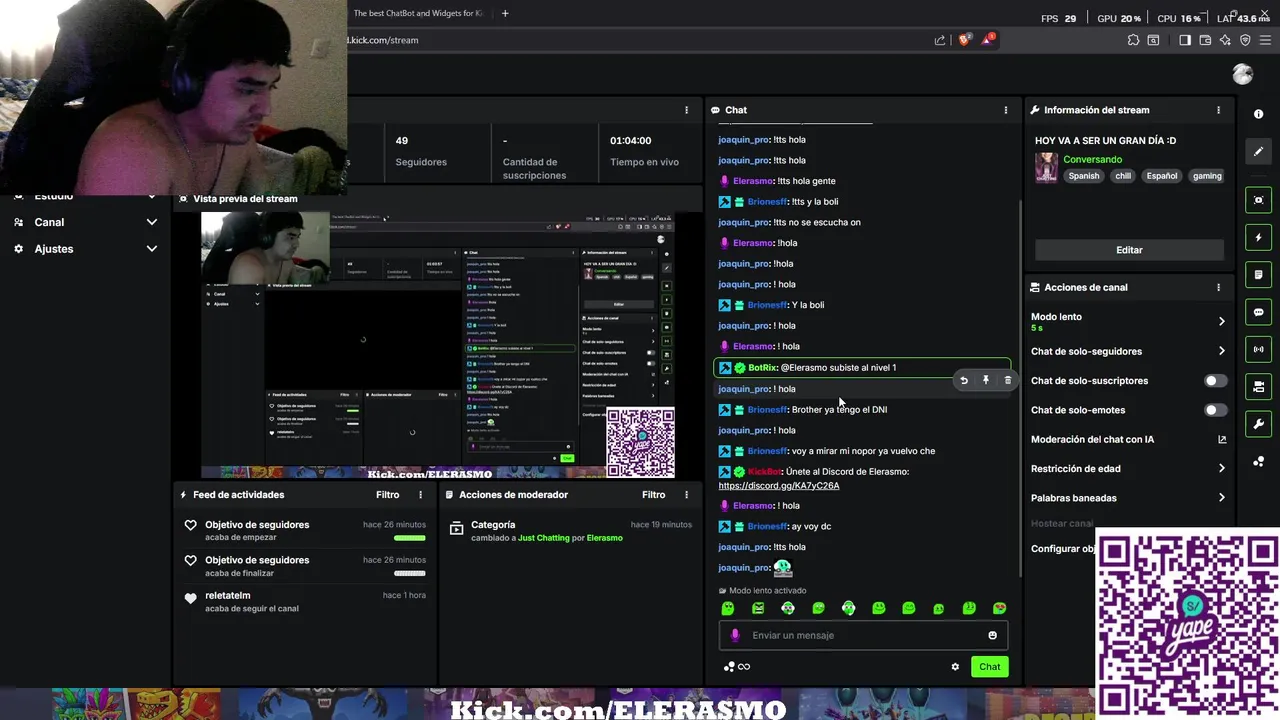This screenshot has height=720, width=1280.
Task: Delete the BotRix message with trash icon
Action: pyautogui.click(x=1007, y=380)
